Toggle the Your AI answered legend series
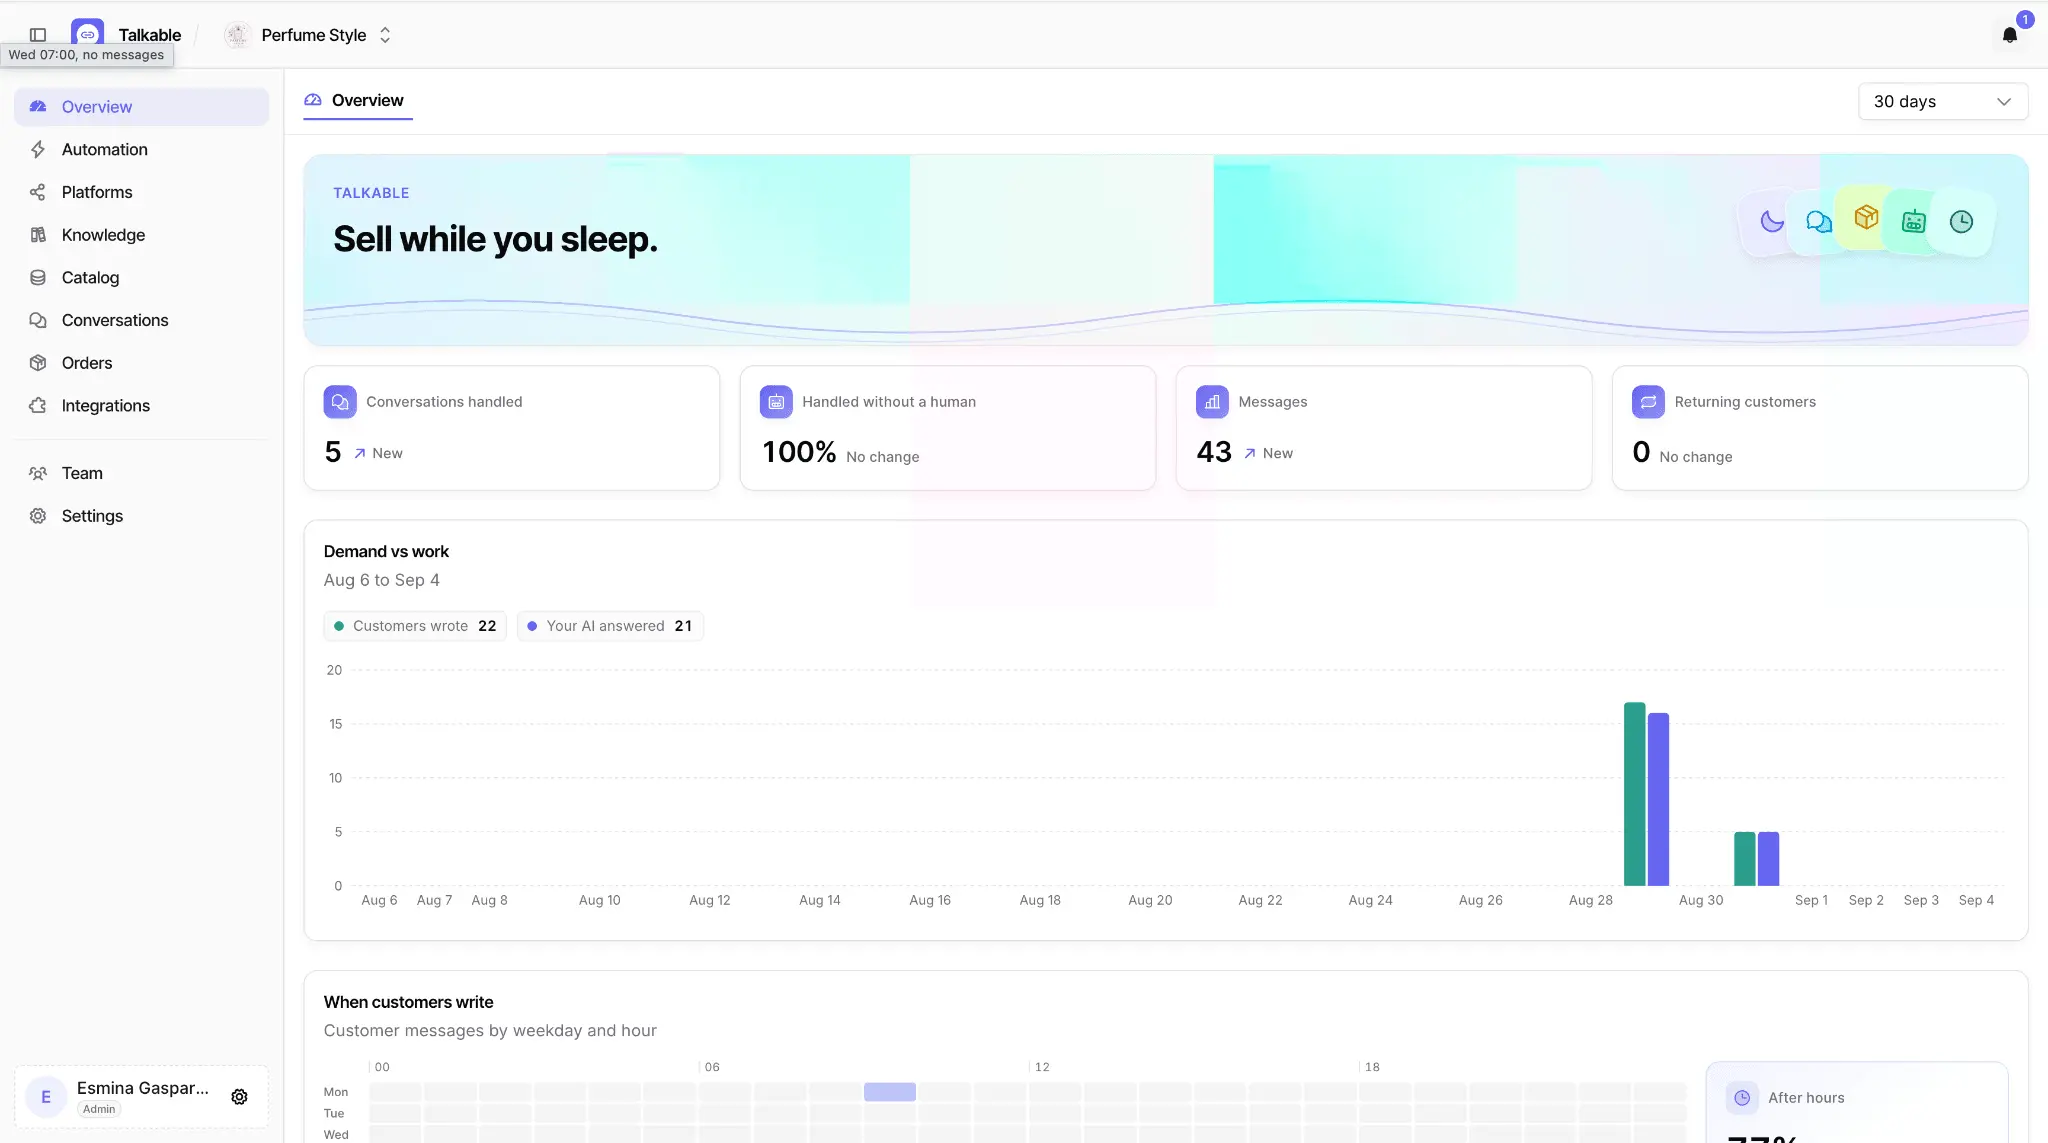The image size is (2048, 1143). 610,626
